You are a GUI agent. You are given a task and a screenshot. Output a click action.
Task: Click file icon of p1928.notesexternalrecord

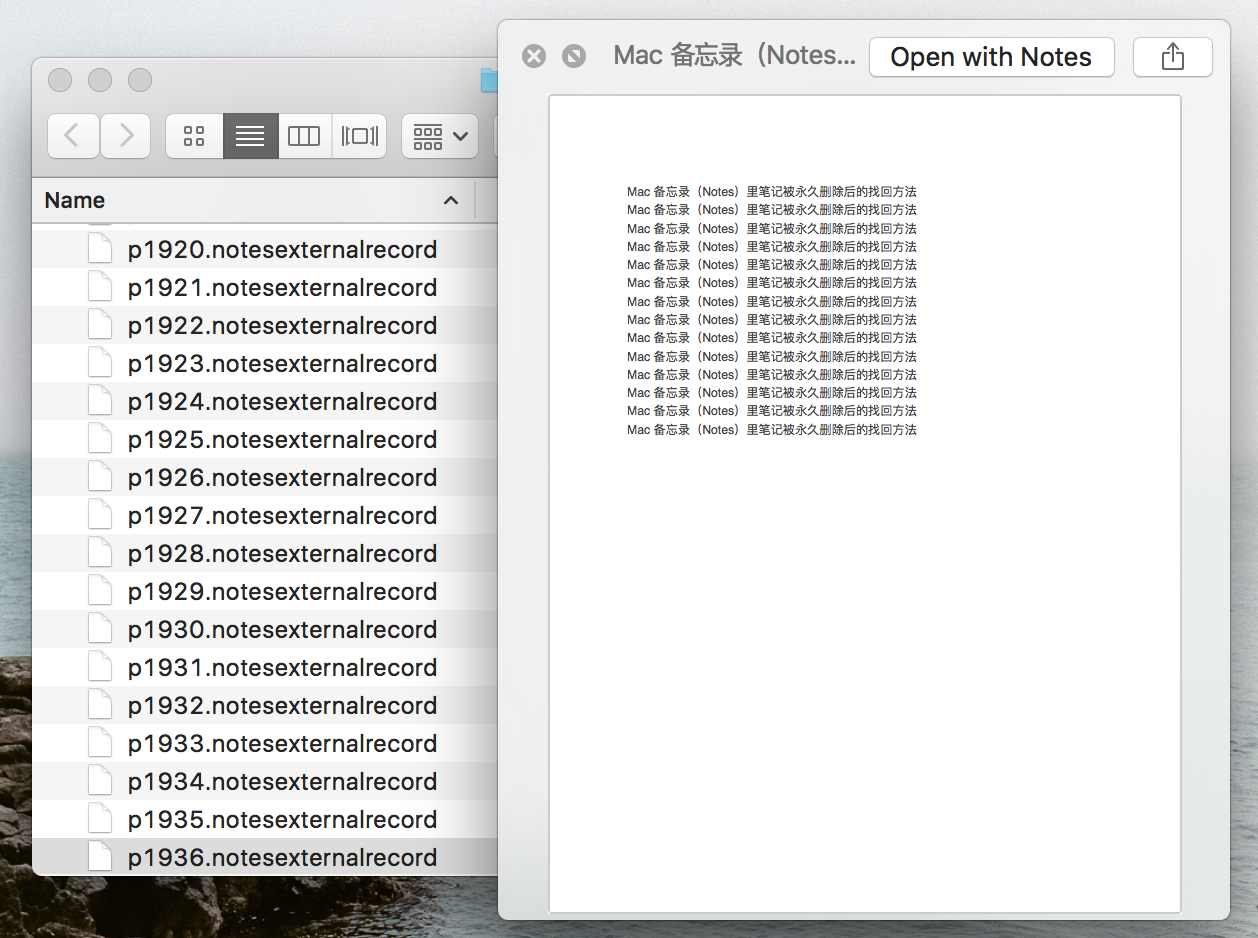click(x=100, y=552)
